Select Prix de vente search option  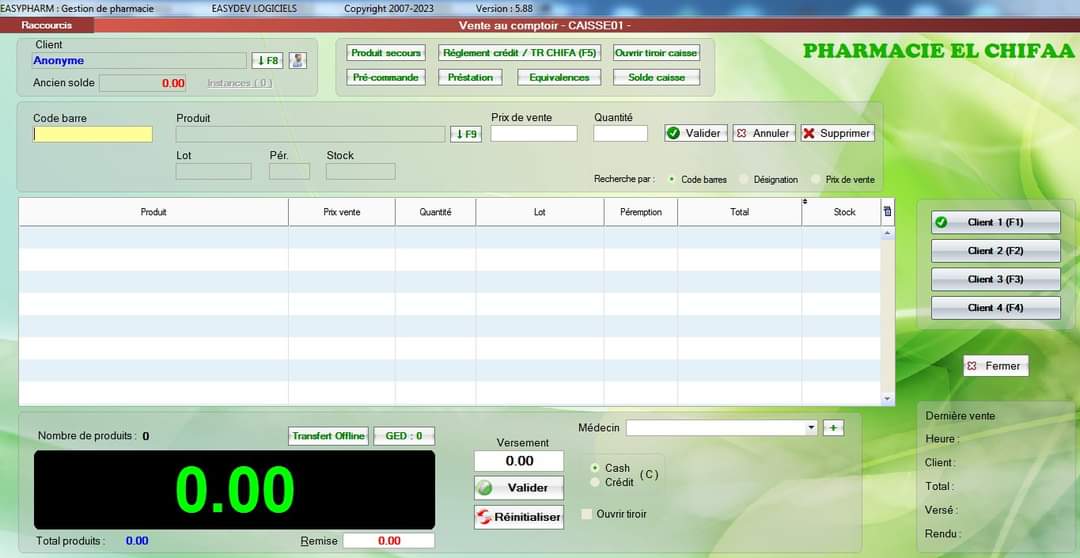coord(816,179)
